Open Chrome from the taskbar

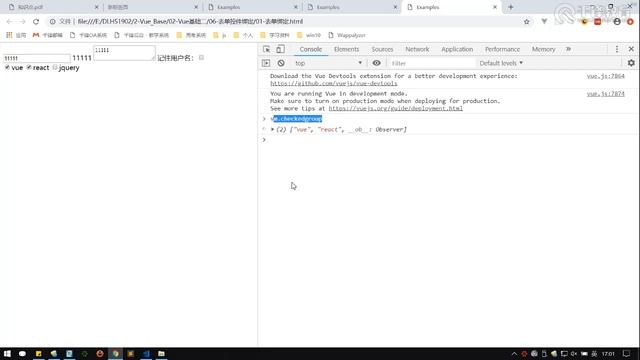tap(116, 353)
